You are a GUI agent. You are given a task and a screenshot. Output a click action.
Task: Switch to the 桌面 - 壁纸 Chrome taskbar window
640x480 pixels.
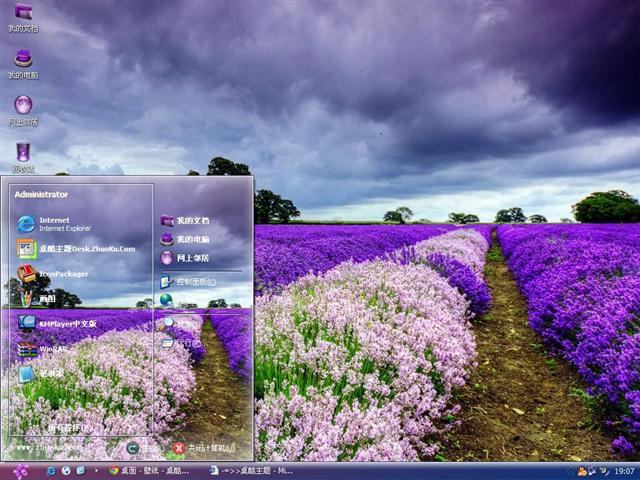[x=149, y=471]
